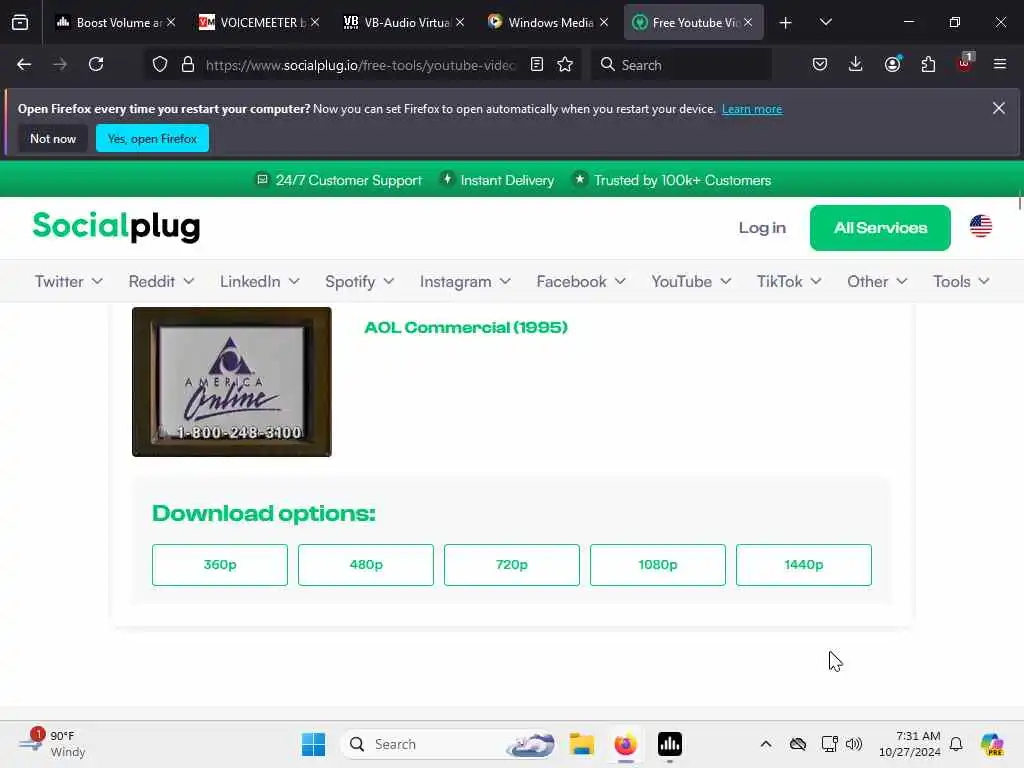The width and height of the screenshot is (1024, 768).
Task: Open the audio bars app in taskbar
Action: click(x=669, y=744)
